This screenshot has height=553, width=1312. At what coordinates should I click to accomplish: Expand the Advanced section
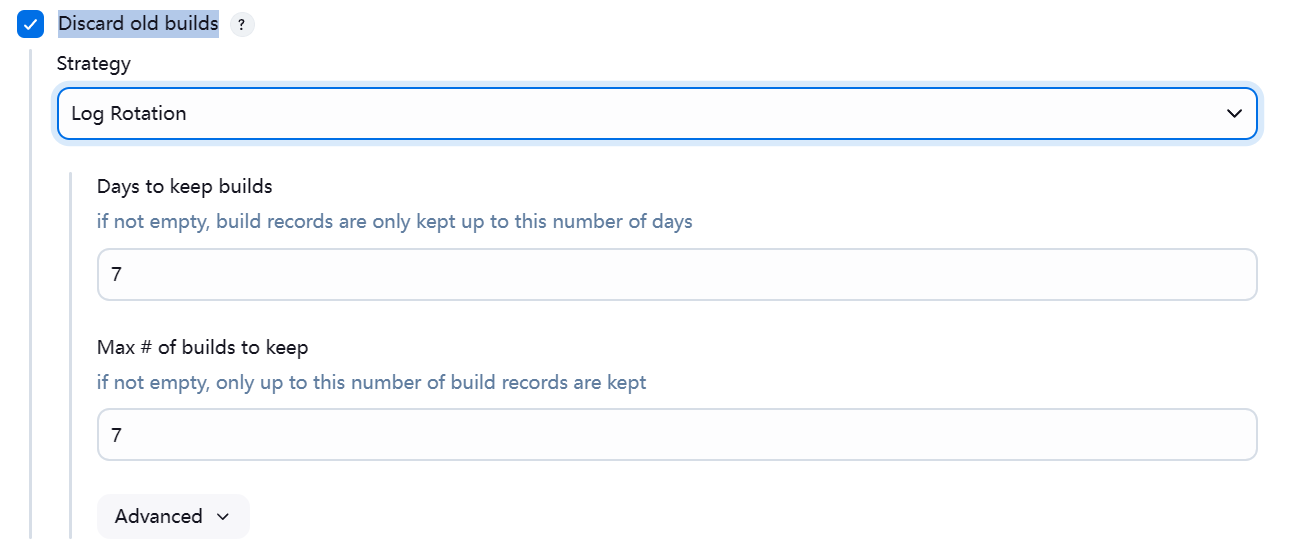tap(172, 516)
